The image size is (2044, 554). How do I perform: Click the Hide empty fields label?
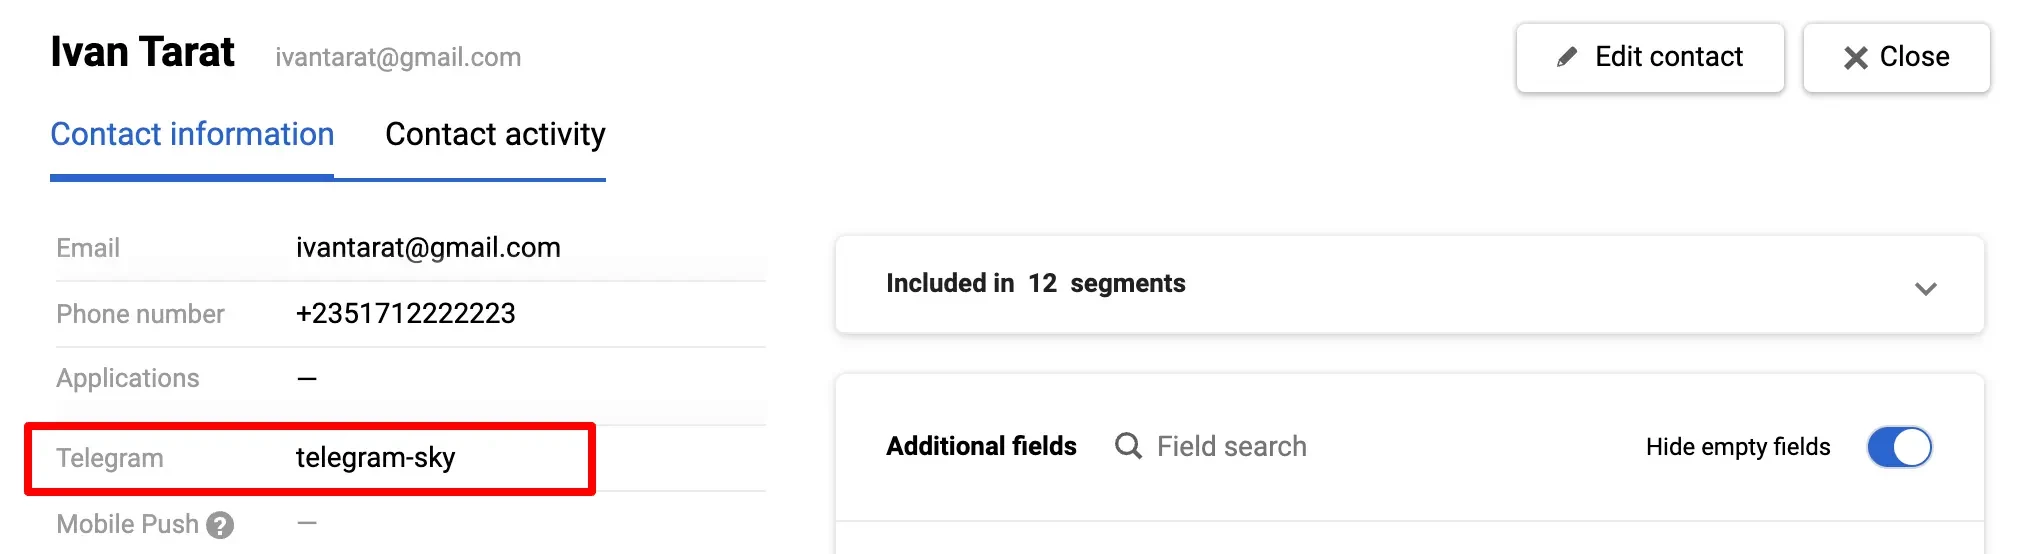pyautogui.click(x=1737, y=447)
